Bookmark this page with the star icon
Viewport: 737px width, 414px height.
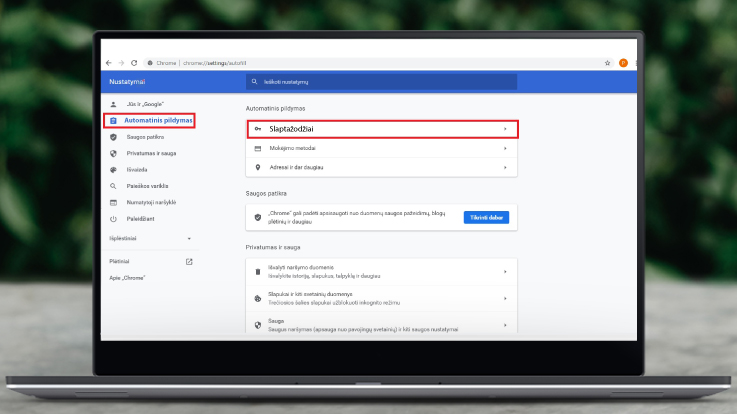coord(607,62)
